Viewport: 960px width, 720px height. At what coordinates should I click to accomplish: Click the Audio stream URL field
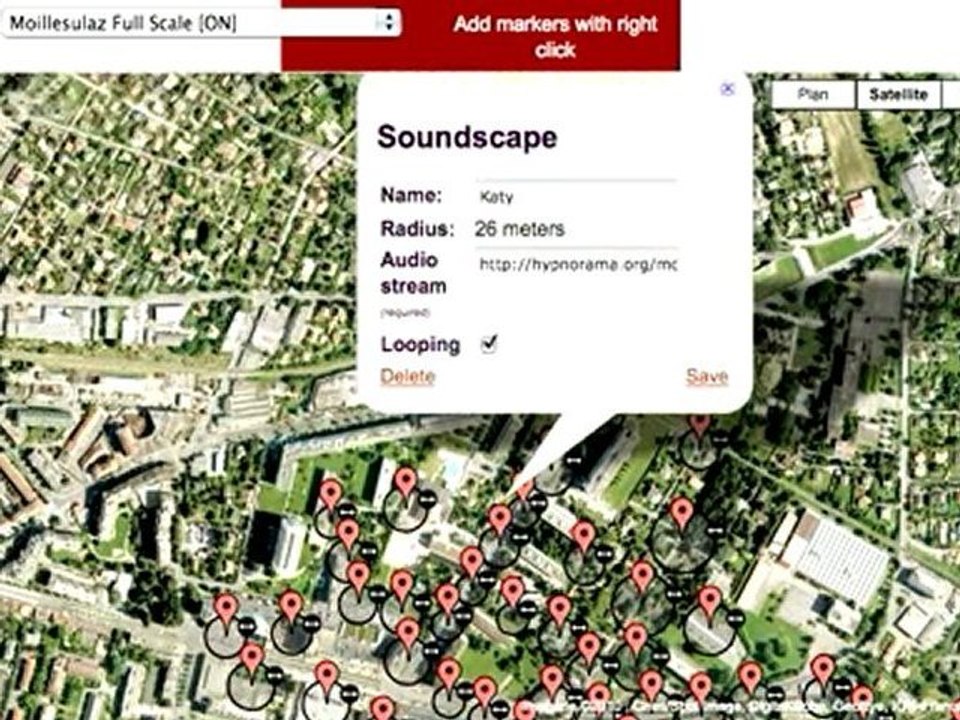click(576, 264)
